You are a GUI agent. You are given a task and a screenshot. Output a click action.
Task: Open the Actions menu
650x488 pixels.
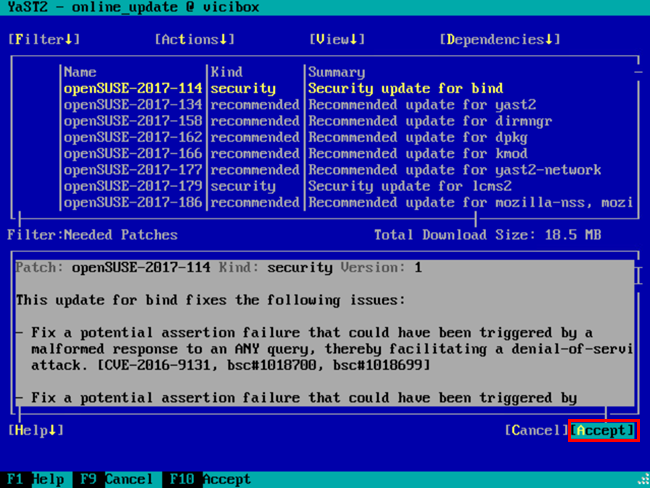pos(194,39)
